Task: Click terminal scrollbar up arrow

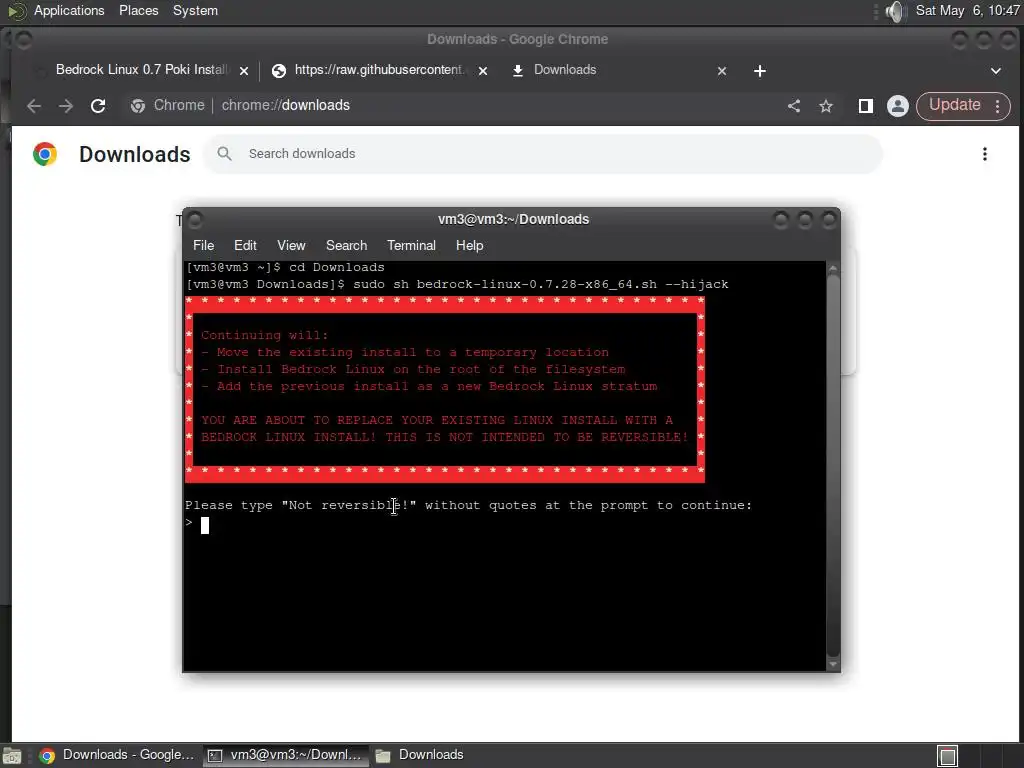Action: tap(833, 268)
